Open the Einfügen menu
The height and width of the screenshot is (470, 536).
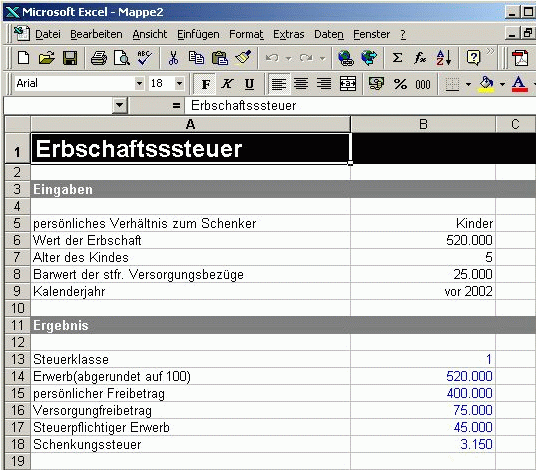coord(198,34)
